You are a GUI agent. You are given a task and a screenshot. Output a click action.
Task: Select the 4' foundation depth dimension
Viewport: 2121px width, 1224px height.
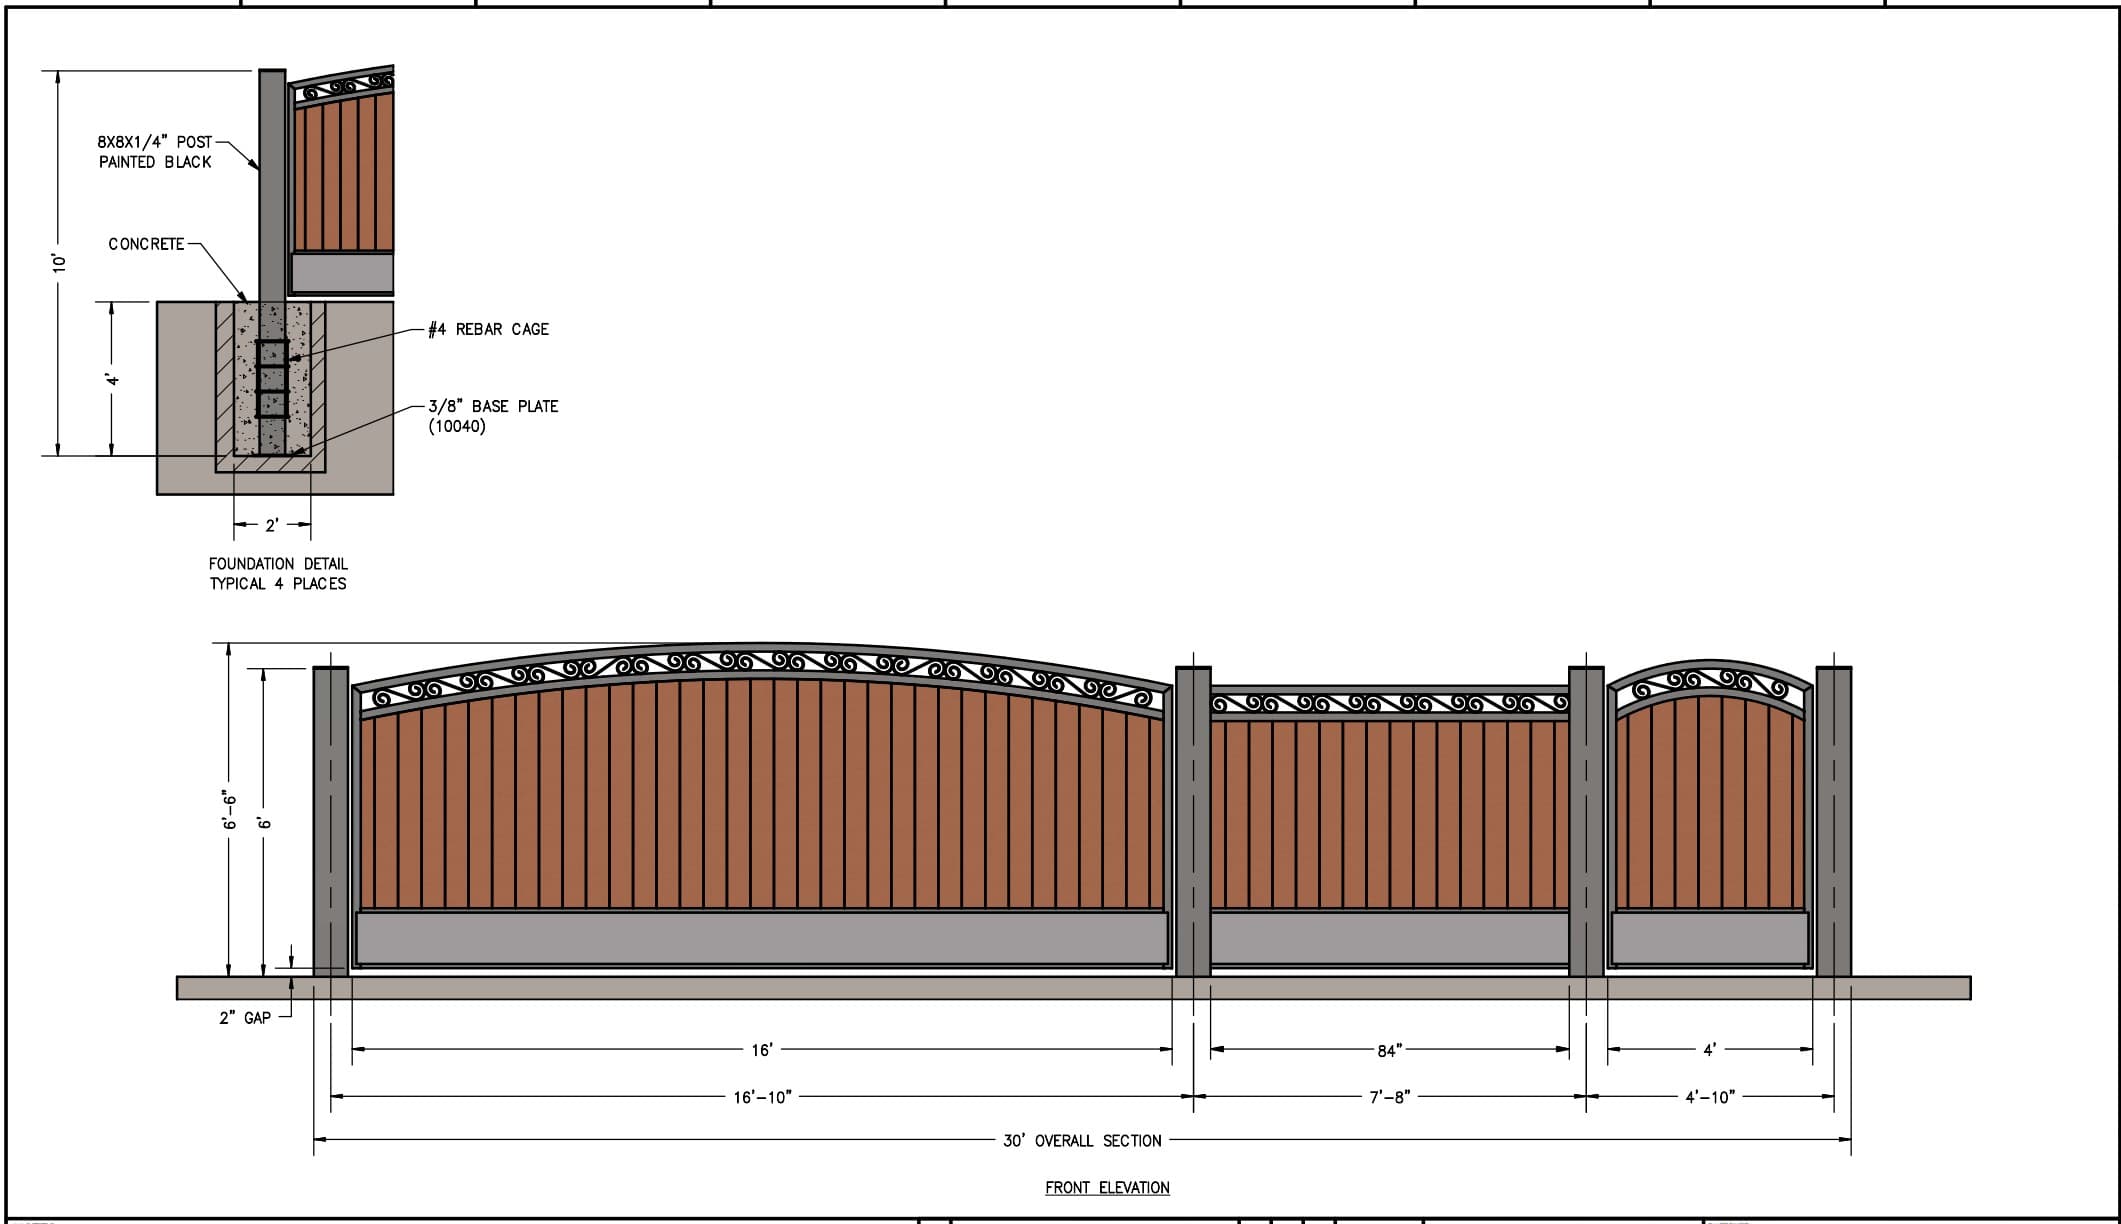click(x=113, y=379)
